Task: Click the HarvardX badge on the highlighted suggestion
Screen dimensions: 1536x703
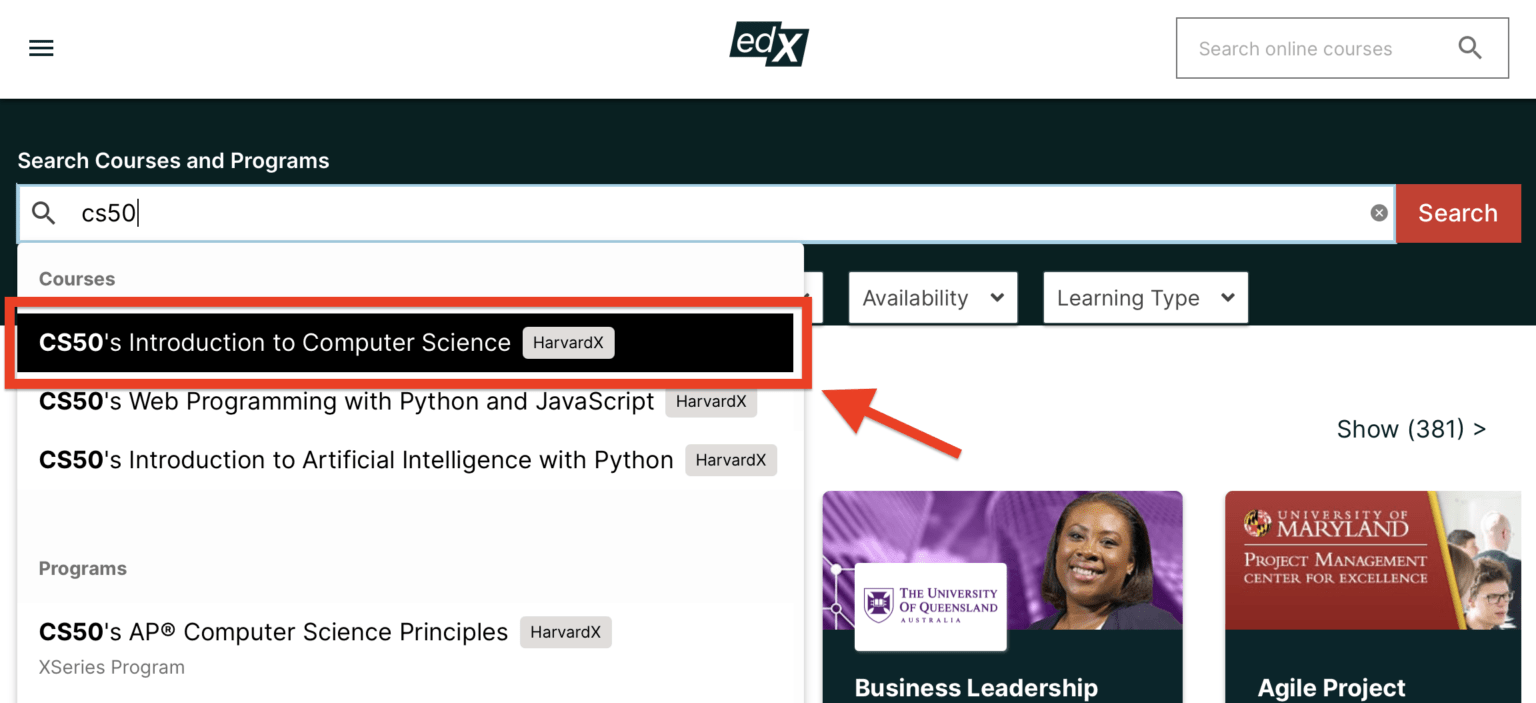Action: 568,342
